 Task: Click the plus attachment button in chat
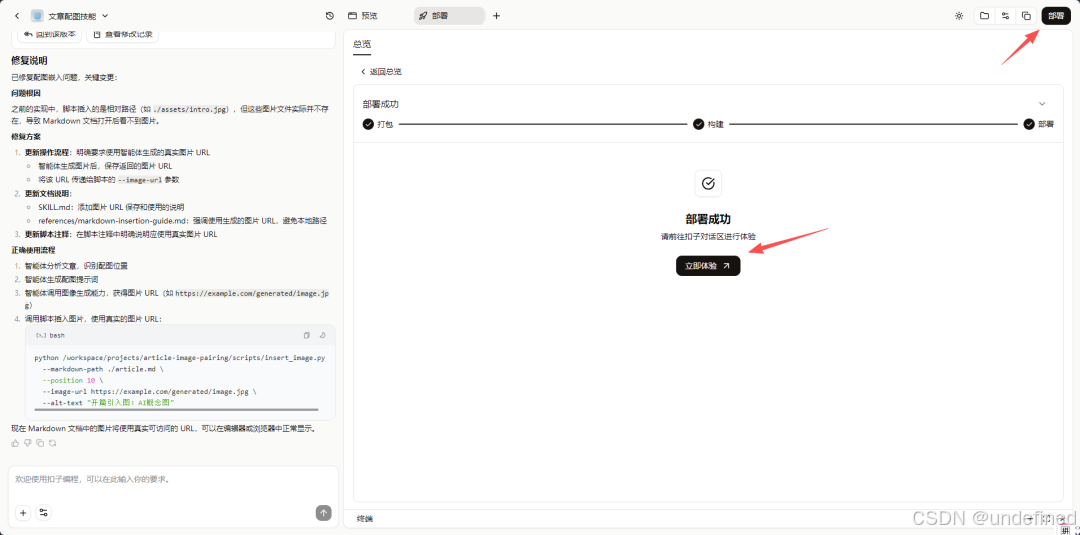(23, 513)
